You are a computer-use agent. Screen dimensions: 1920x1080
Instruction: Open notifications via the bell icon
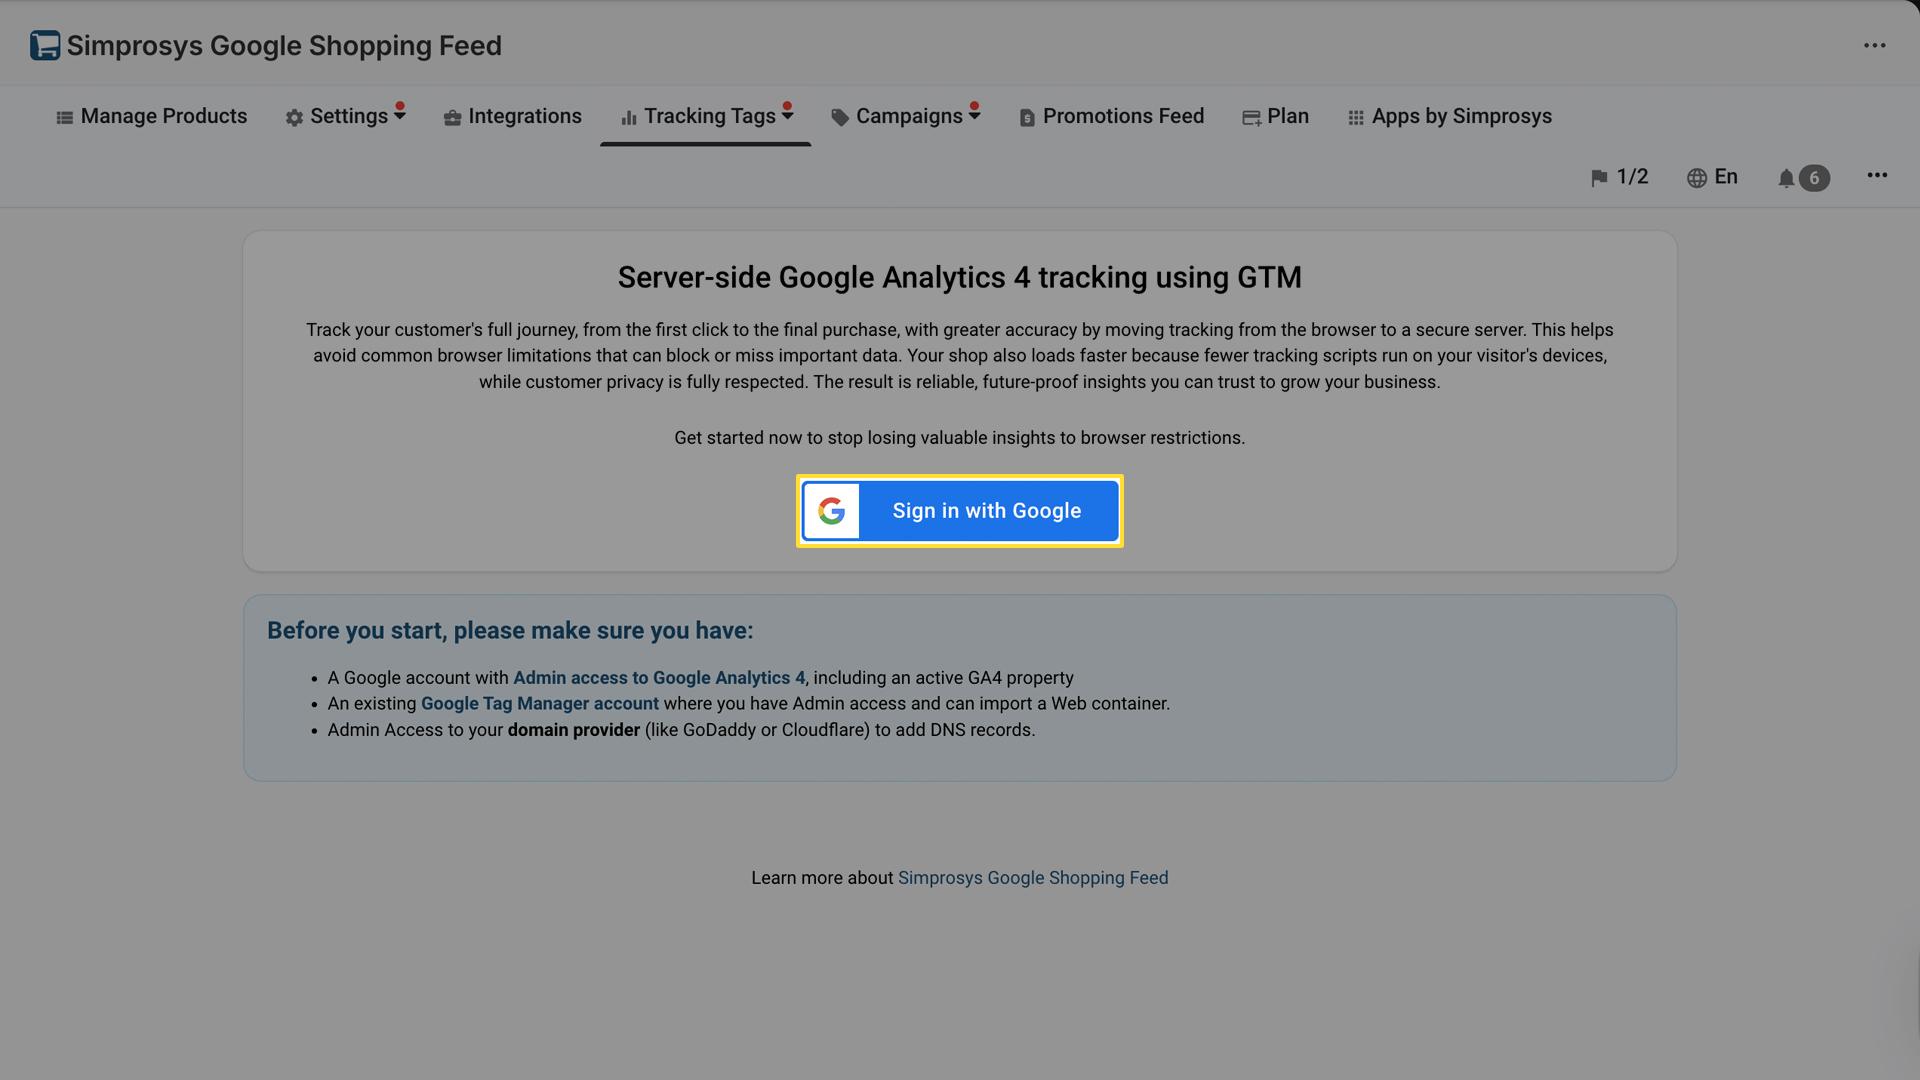[x=1788, y=178]
